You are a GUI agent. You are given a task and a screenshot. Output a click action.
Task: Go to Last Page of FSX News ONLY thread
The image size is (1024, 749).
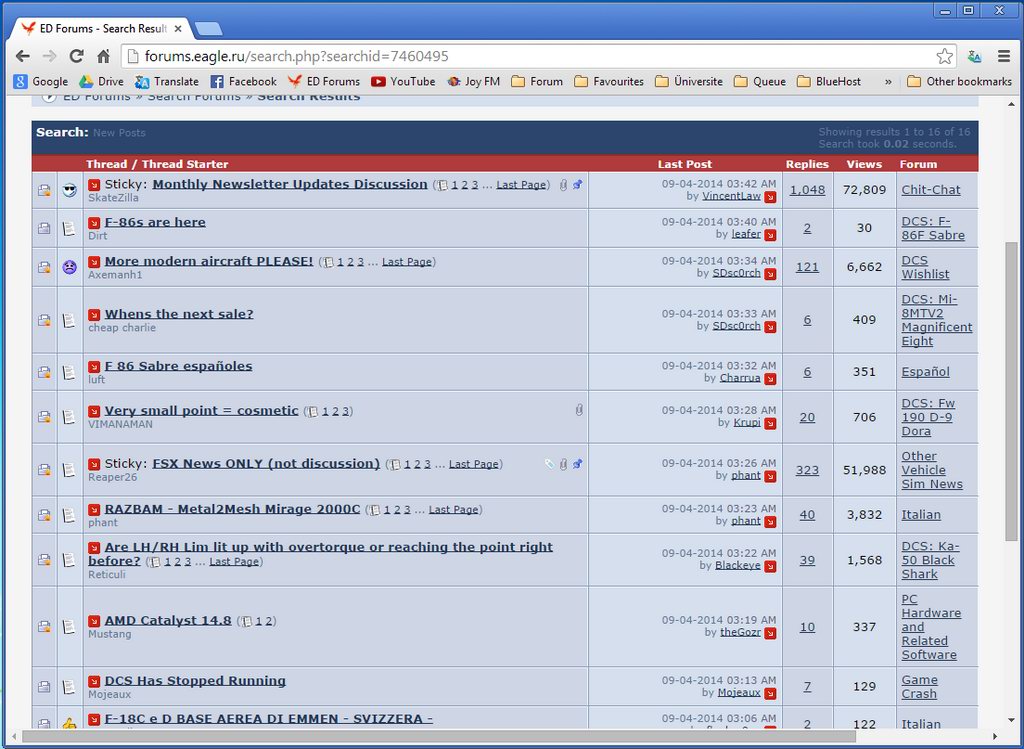click(473, 464)
